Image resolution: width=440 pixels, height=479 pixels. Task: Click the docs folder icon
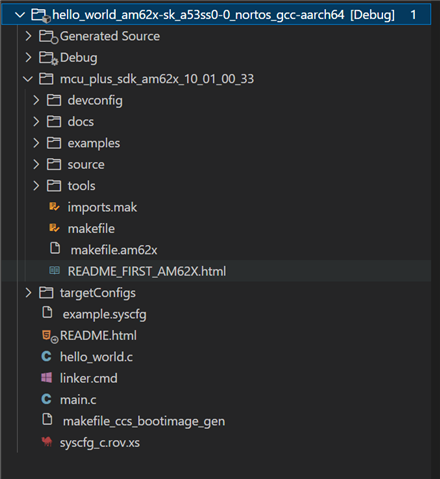point(54,122)
